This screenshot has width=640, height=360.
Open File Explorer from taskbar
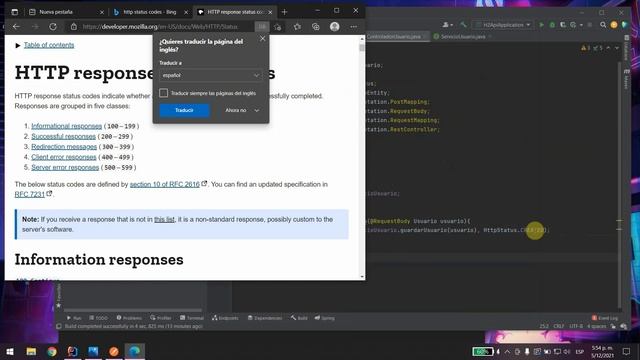[31, 351]
